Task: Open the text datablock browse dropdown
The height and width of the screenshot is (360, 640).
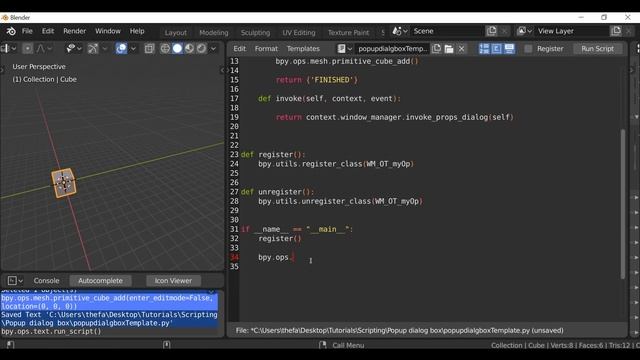Action: [344, 49]
